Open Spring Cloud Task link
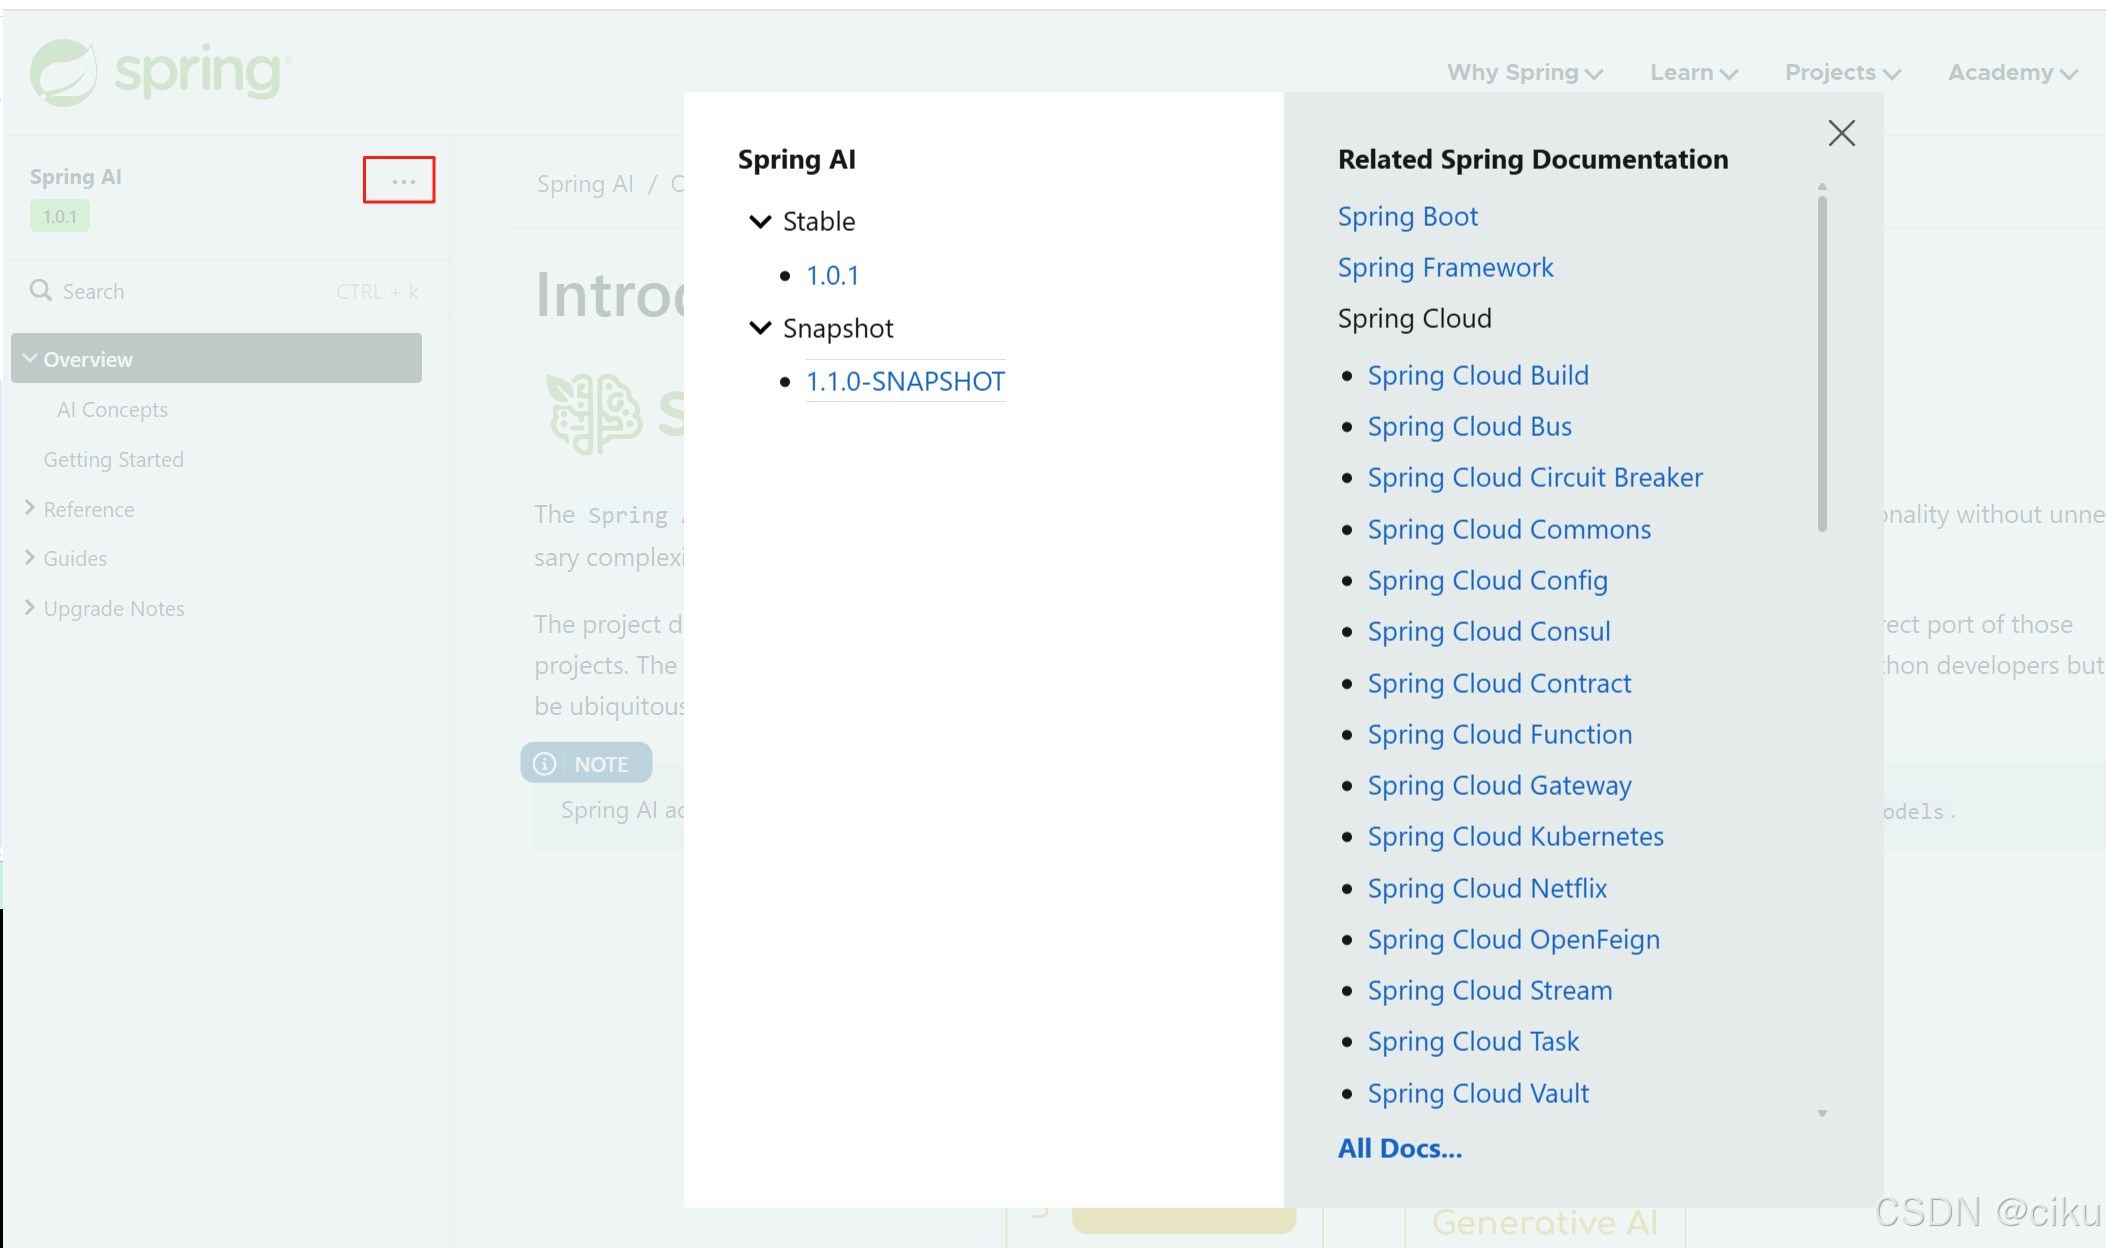The width and height of the screenshot is (2106, 1248). (1473, 1041)
